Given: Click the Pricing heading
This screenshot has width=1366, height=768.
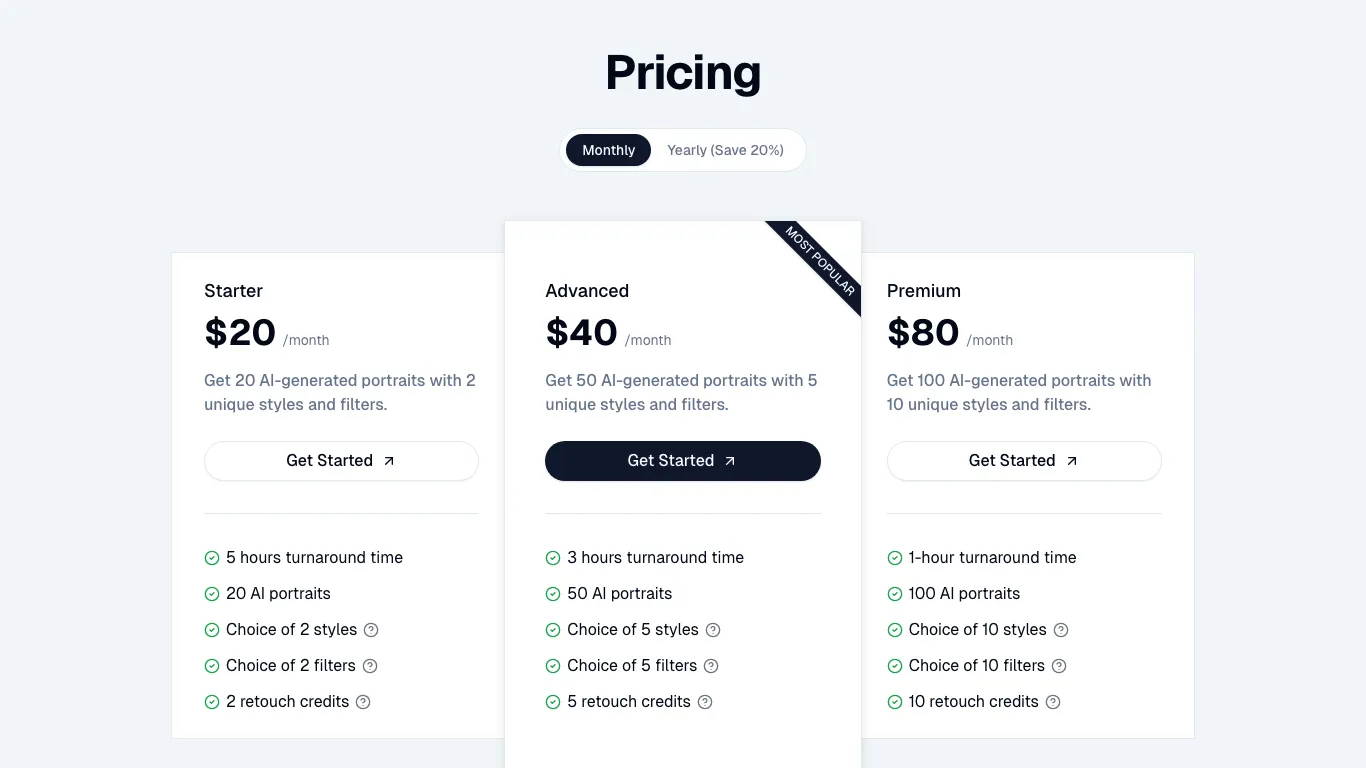Looking at the screenshot, I should click(x=682, y=72).
